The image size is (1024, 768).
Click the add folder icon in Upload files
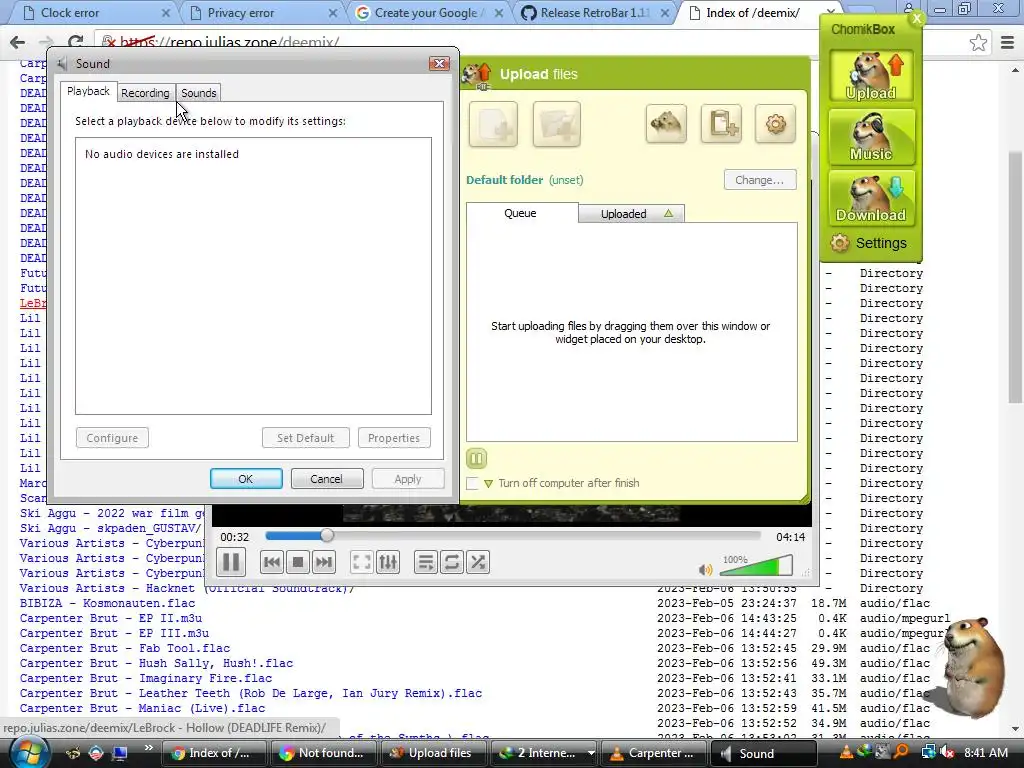556,124
